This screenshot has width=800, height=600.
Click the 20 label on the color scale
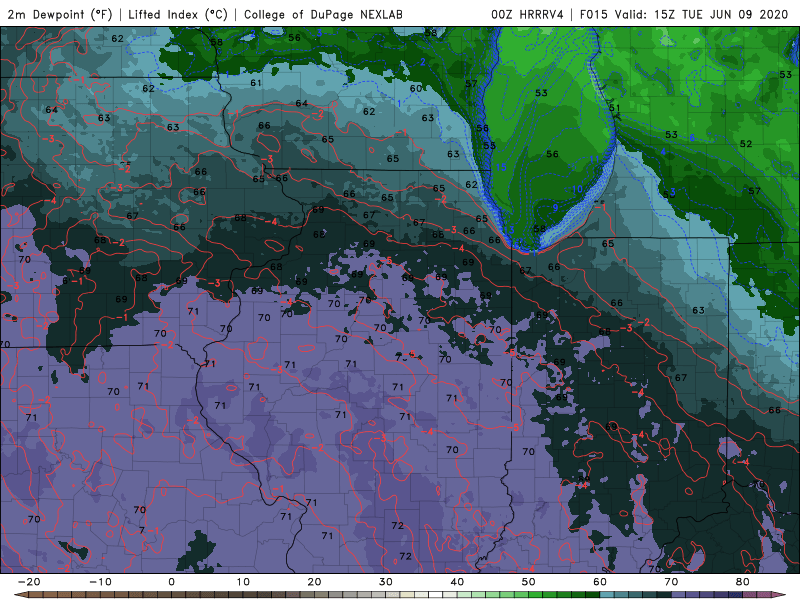[x=314, y=582]
